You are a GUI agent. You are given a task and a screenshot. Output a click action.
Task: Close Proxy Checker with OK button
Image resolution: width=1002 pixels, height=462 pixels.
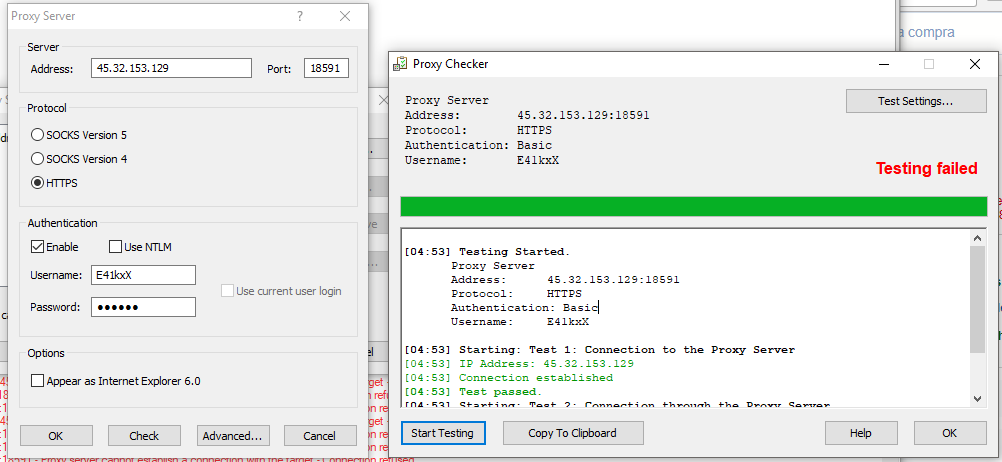(950, 433)
